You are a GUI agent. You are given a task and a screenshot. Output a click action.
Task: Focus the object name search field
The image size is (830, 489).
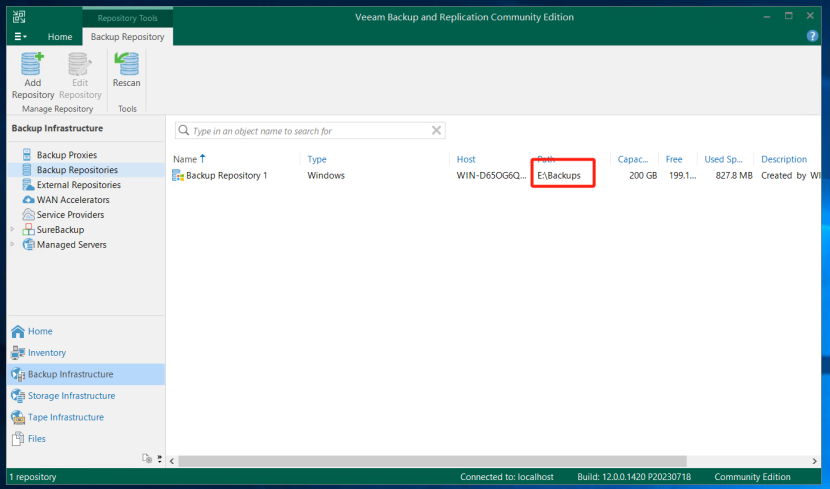tap(310, 131)
